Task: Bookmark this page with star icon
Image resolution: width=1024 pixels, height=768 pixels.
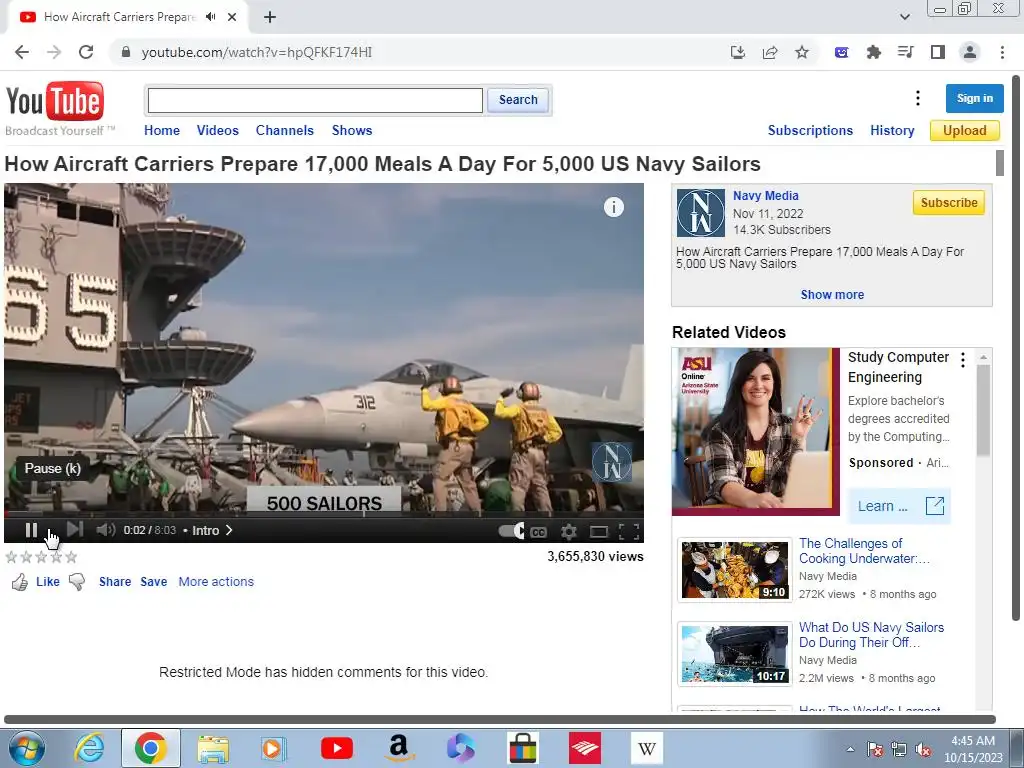Action: click(x=802, y=52)
